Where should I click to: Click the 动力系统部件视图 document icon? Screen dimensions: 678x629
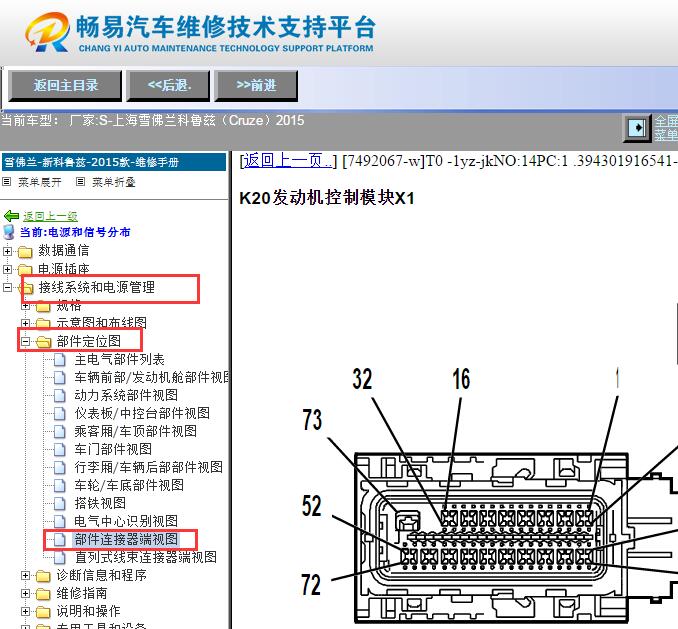(60, 395)
